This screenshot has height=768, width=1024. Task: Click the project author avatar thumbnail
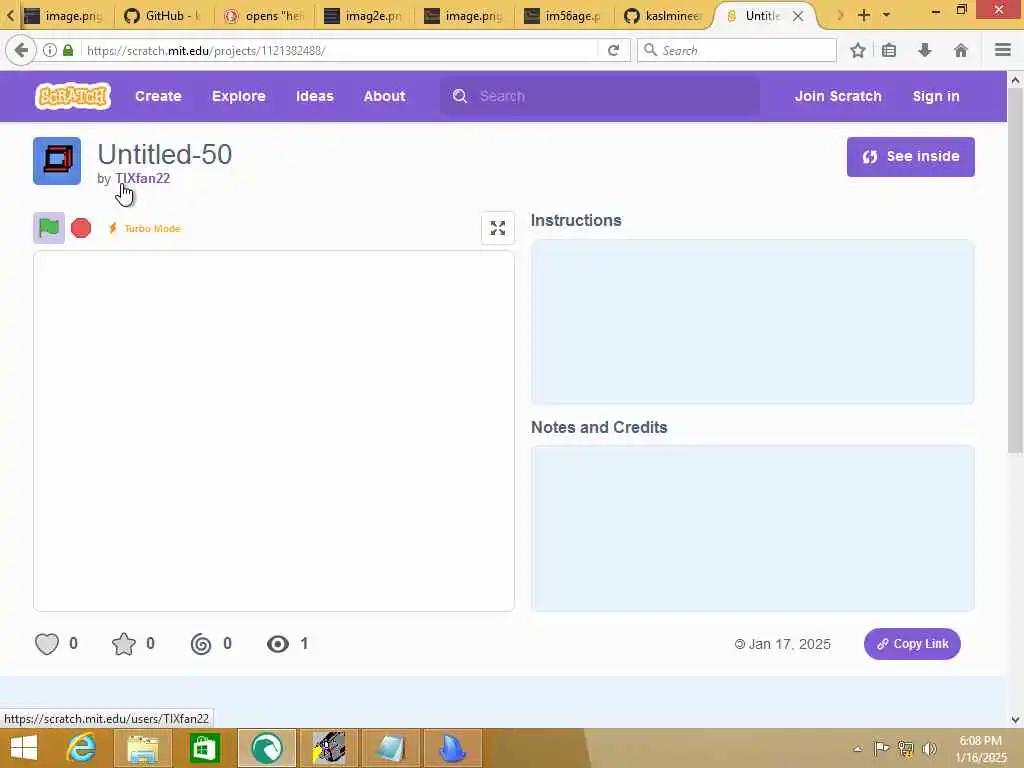57,161
